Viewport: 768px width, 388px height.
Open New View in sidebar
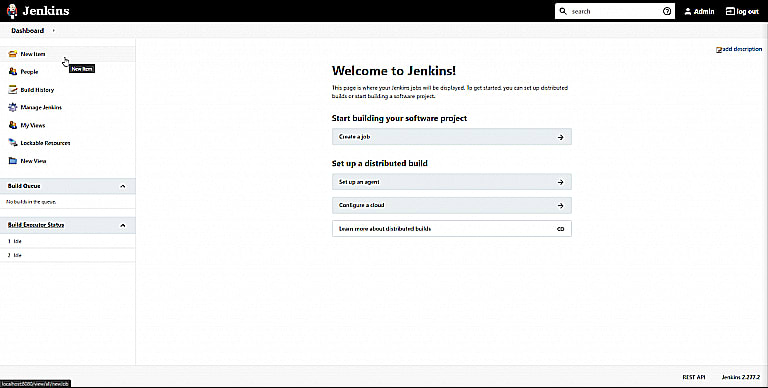pyautogui.click(x=33, y=161)
